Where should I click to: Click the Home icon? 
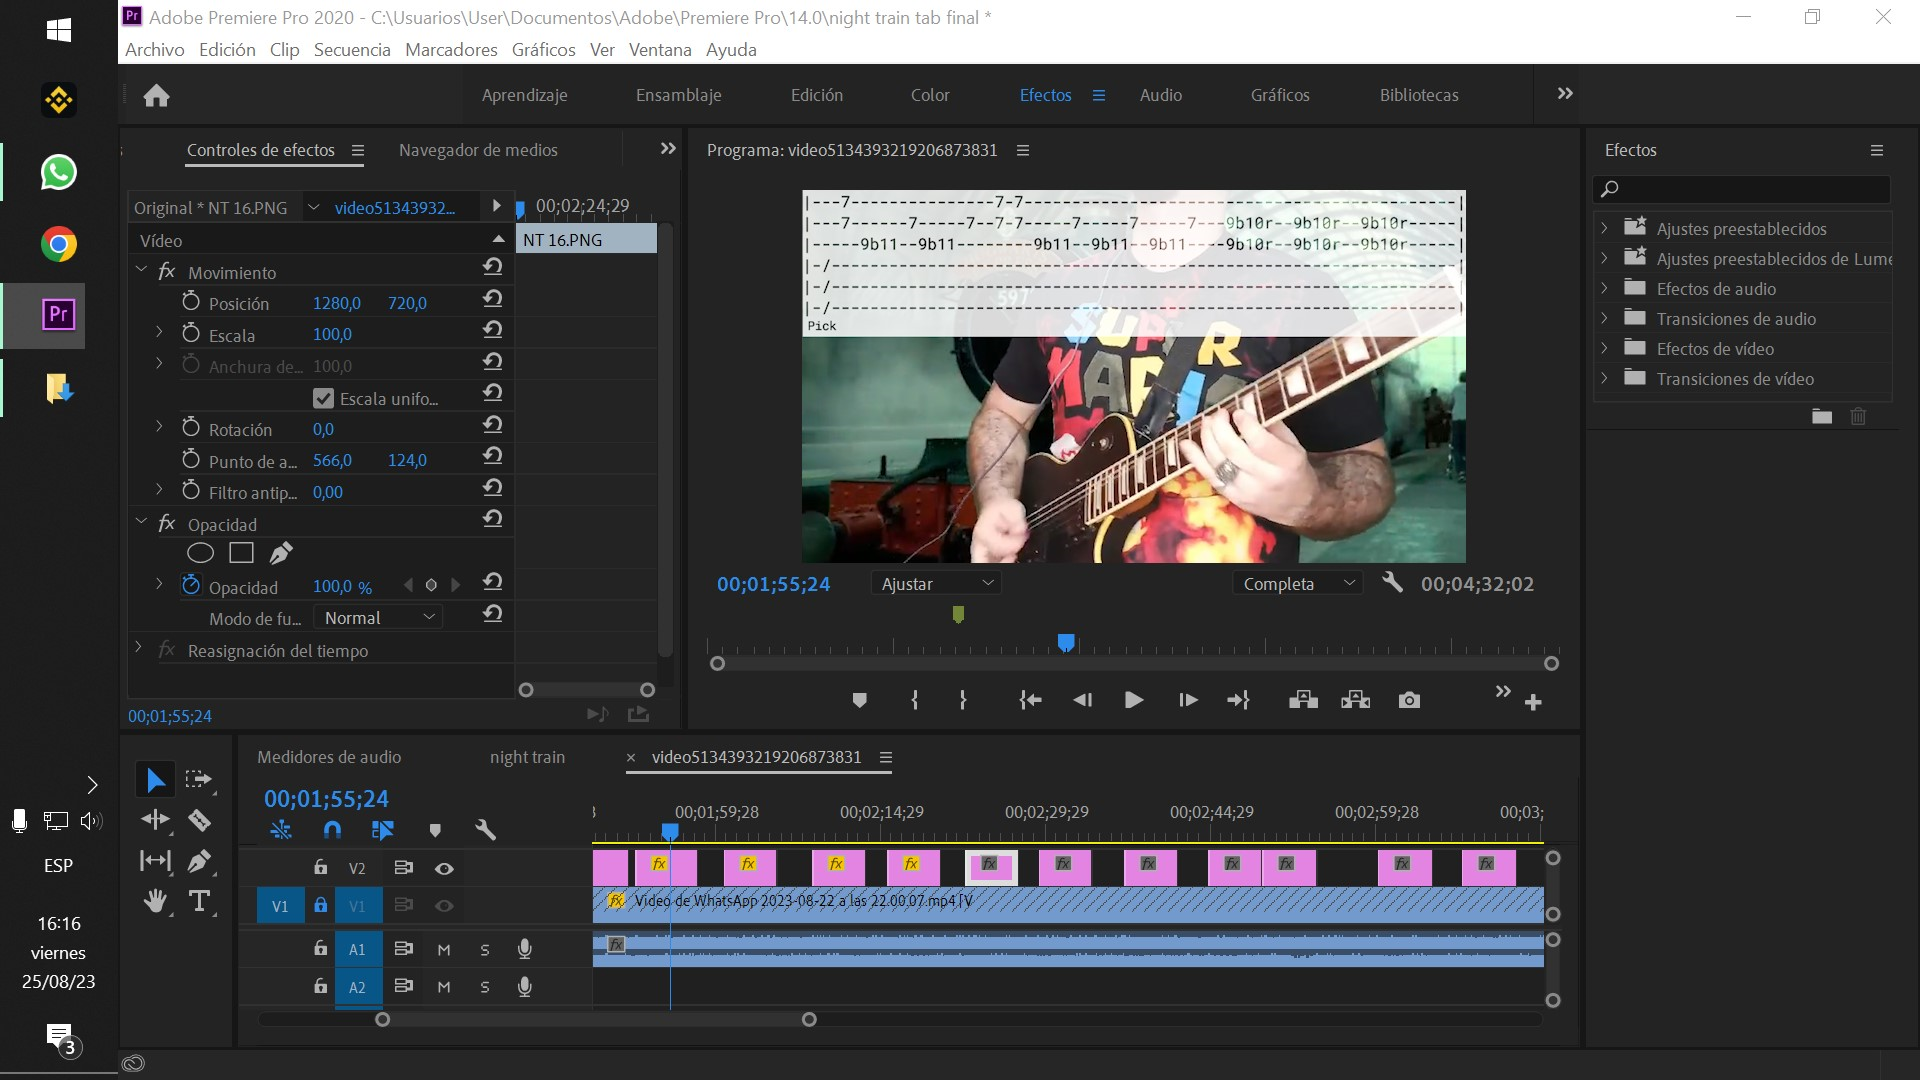click(156, 95)
